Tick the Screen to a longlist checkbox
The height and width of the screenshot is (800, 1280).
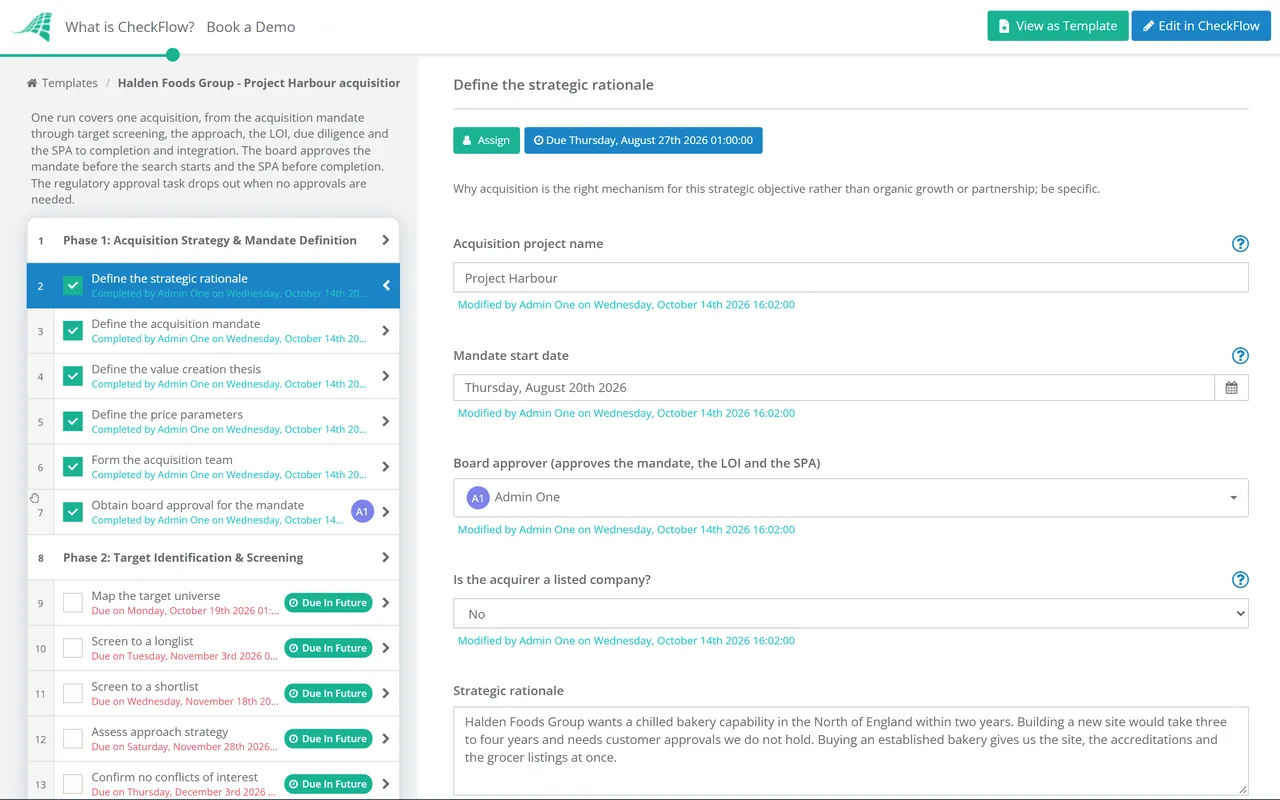(73, 648)
